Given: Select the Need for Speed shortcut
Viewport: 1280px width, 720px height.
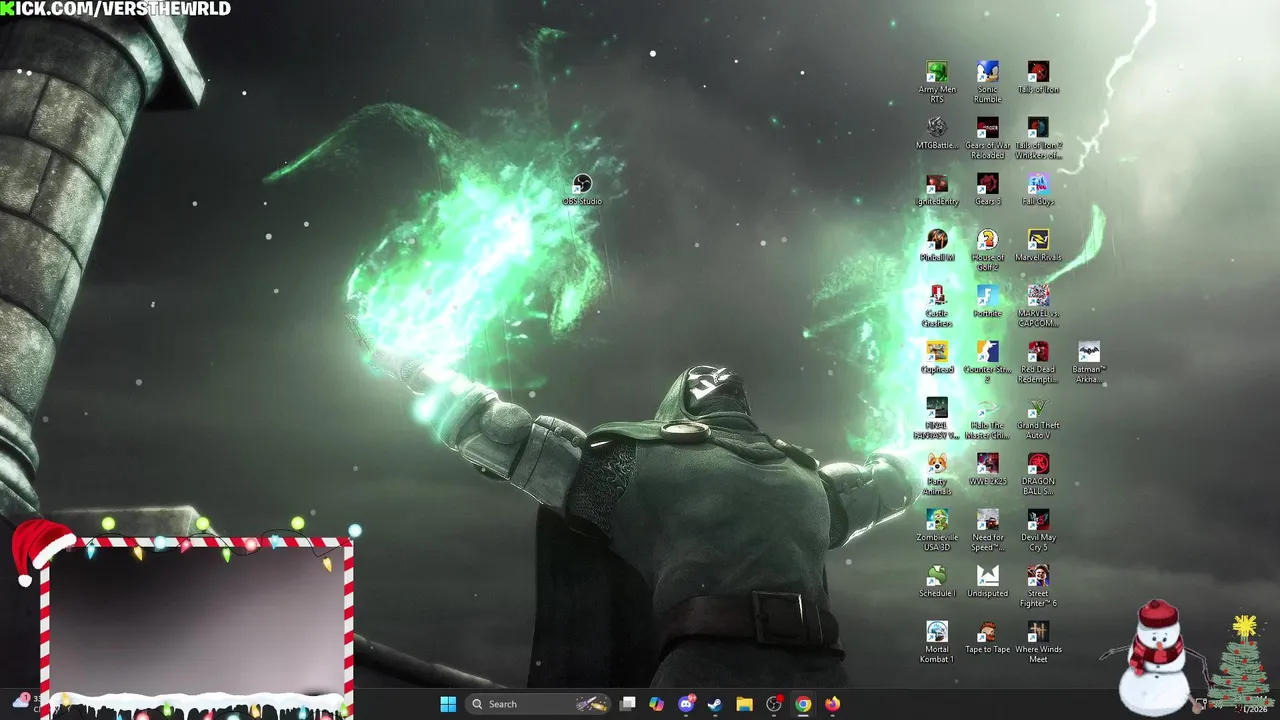Looking at the screenshot, I should 987,530.
